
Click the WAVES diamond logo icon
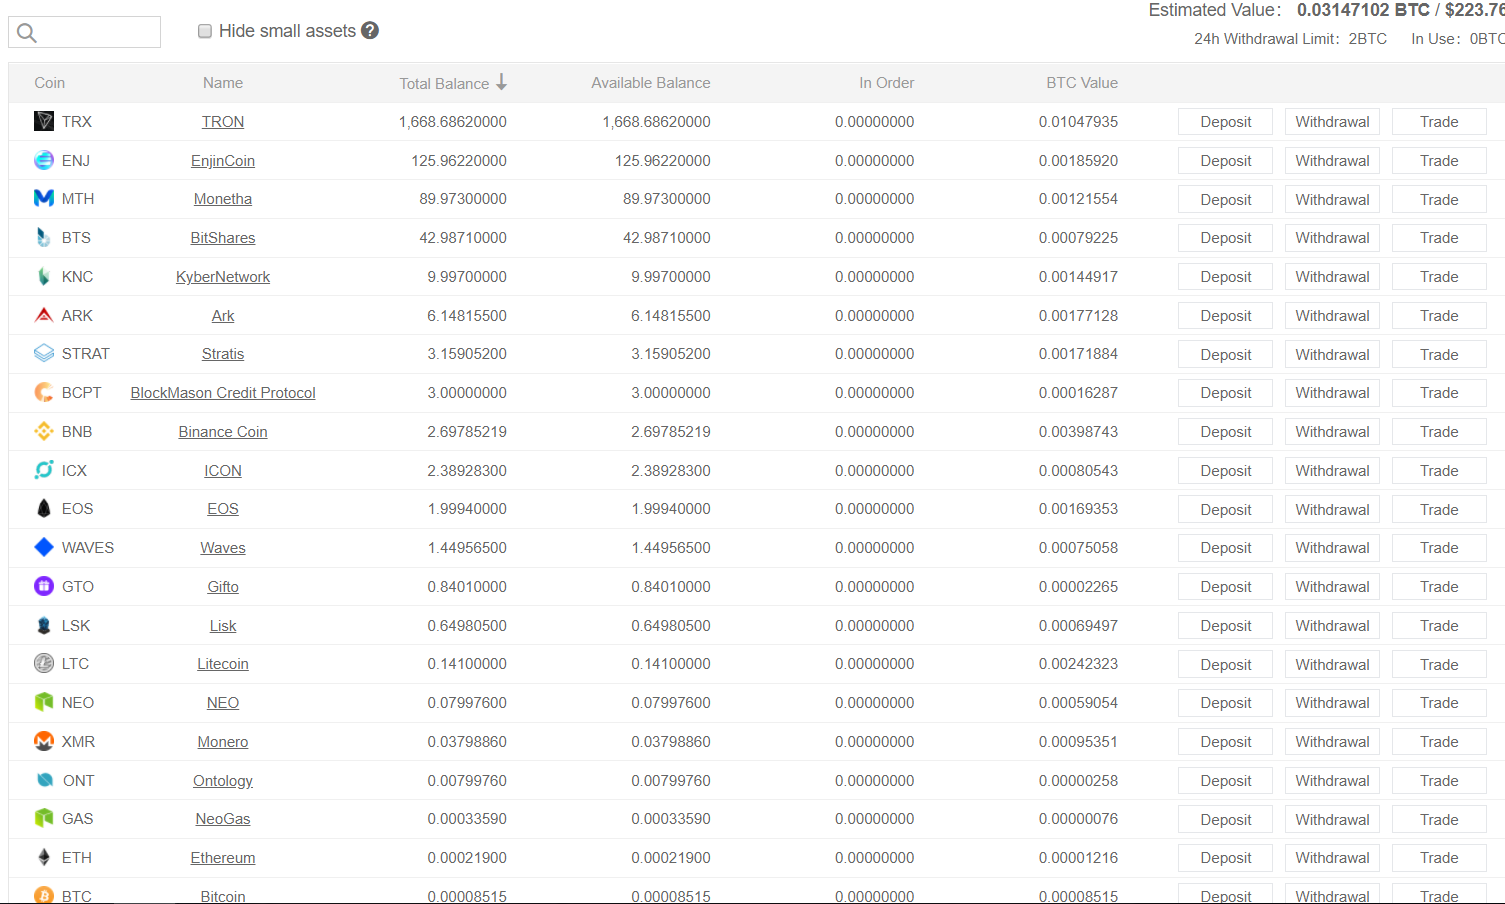click(x=44, y=547)
